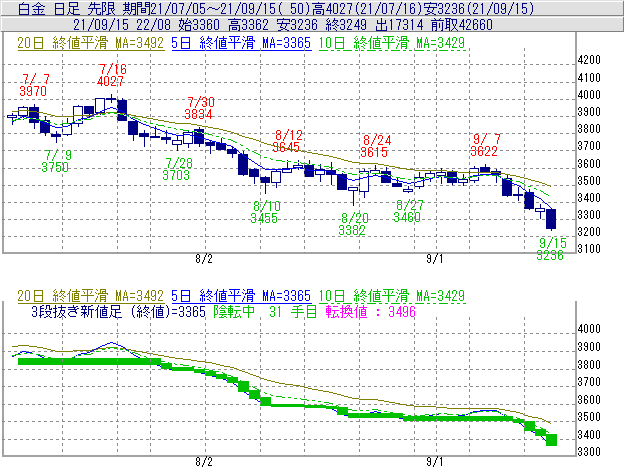Select 5日 終値平滑 legend above the lower chart
This screenshot has height=475, width=624.
(x=241, y=296)
